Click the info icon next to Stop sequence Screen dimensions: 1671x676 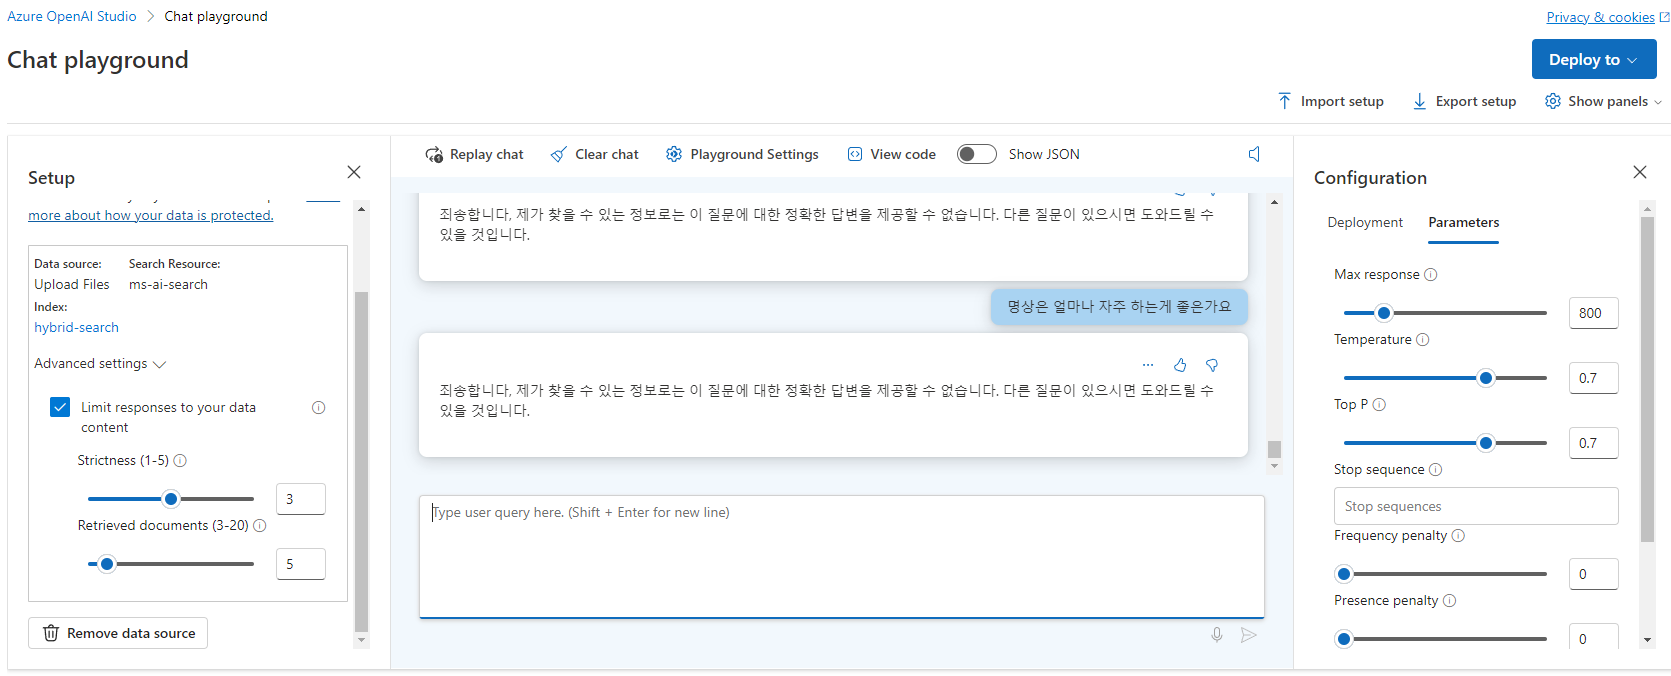point(1435,469)
